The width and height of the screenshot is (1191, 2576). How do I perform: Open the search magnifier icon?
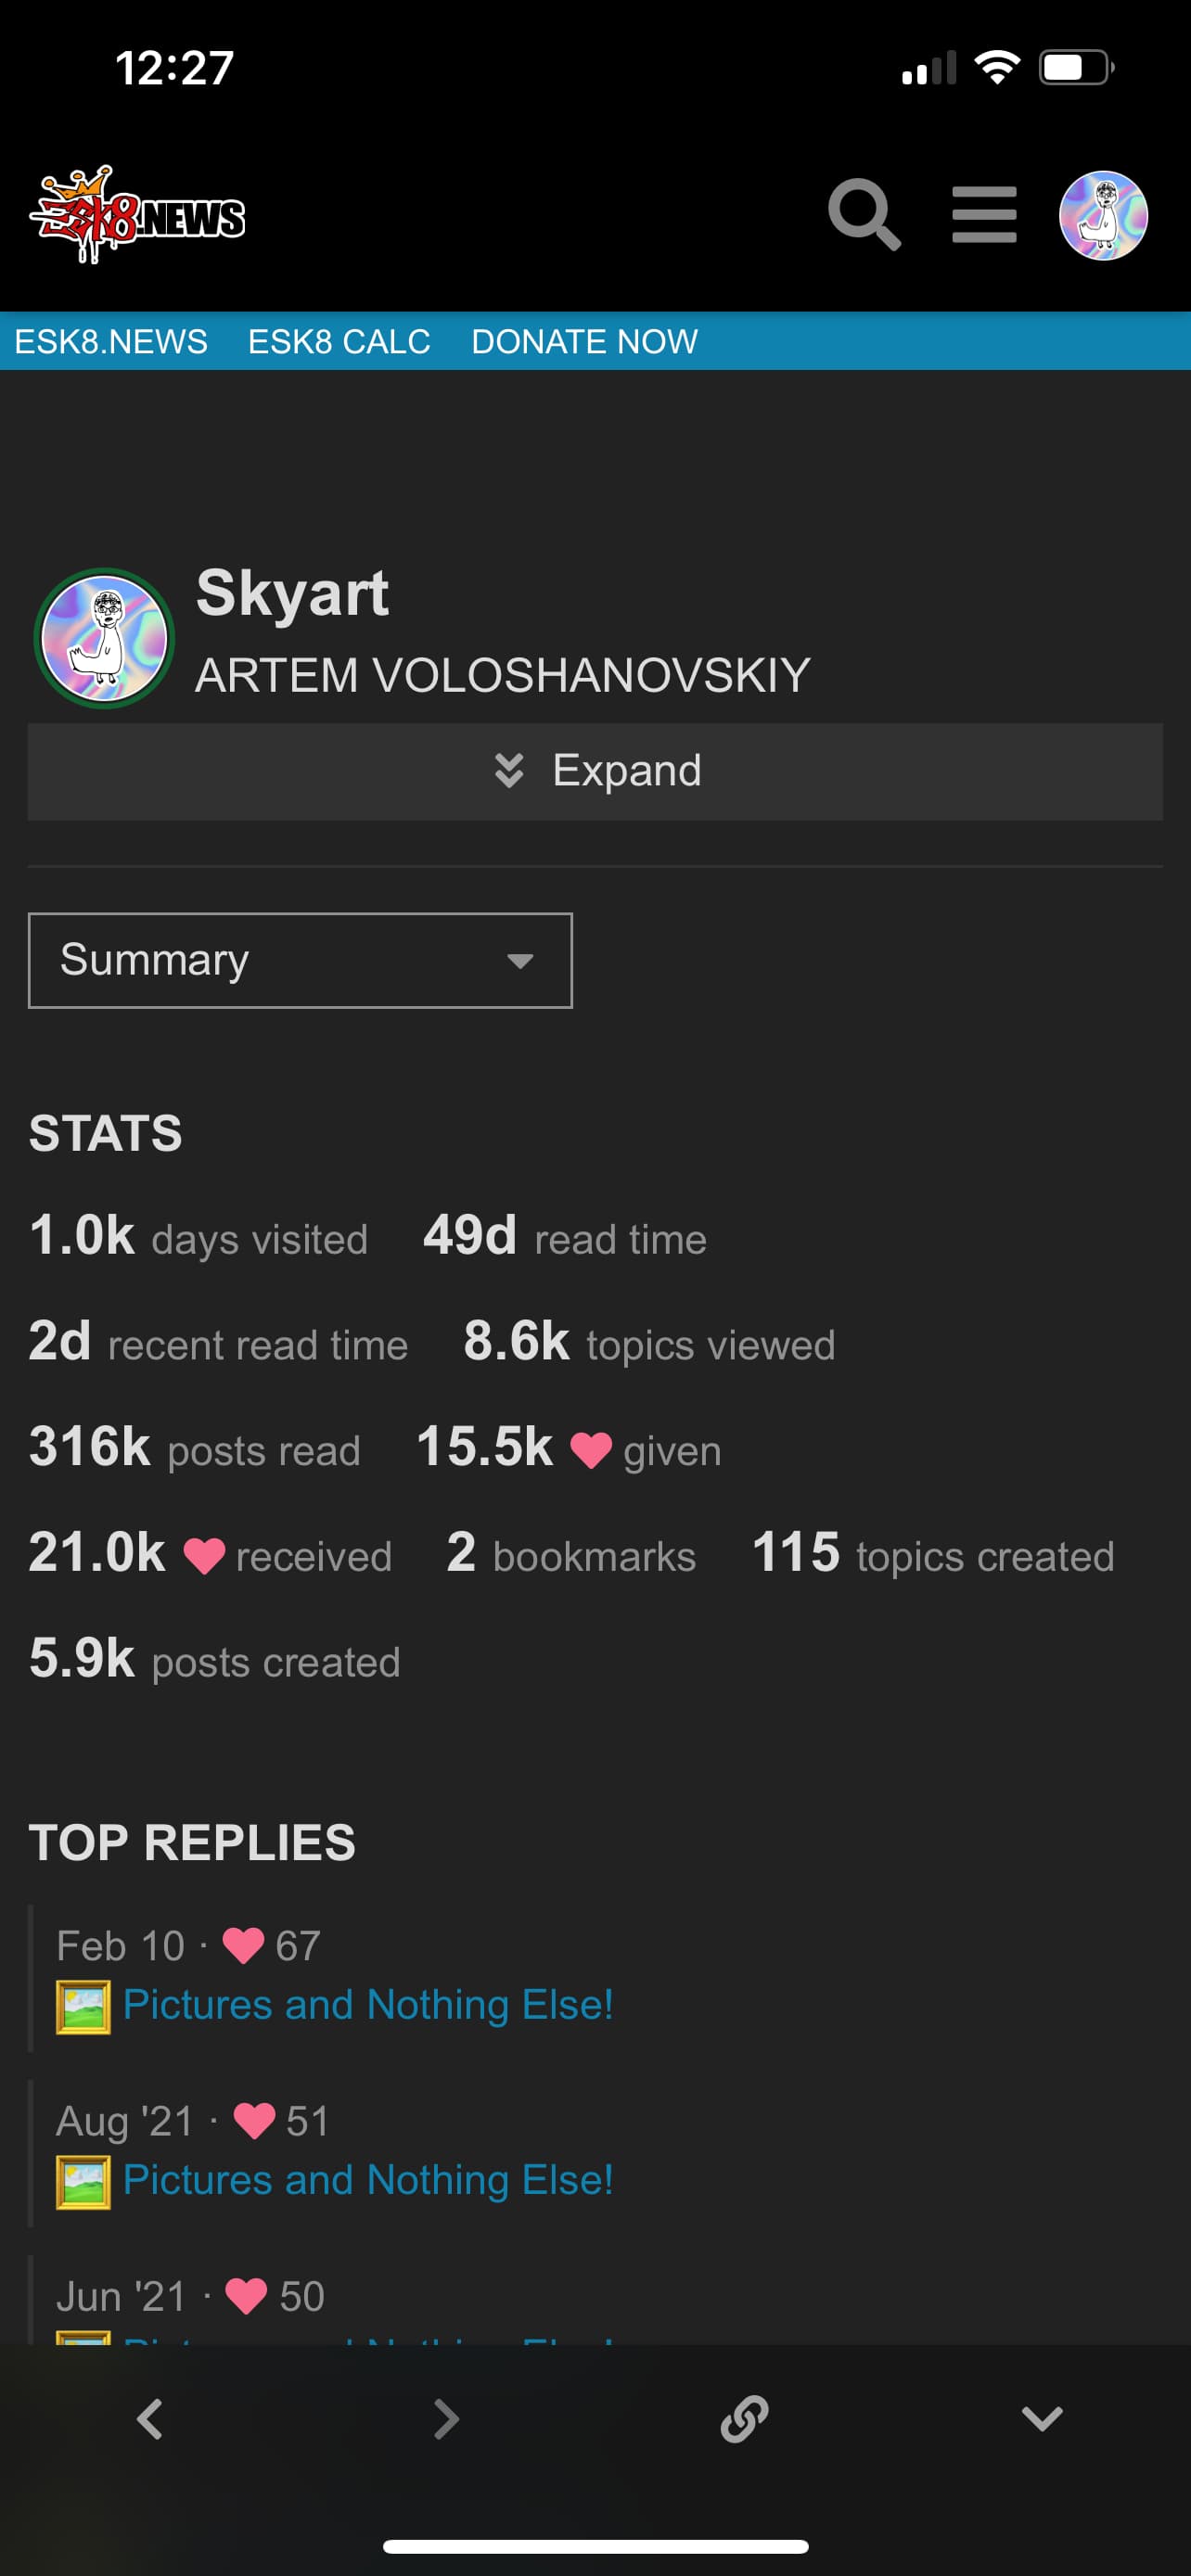click(x=864, y=214)
